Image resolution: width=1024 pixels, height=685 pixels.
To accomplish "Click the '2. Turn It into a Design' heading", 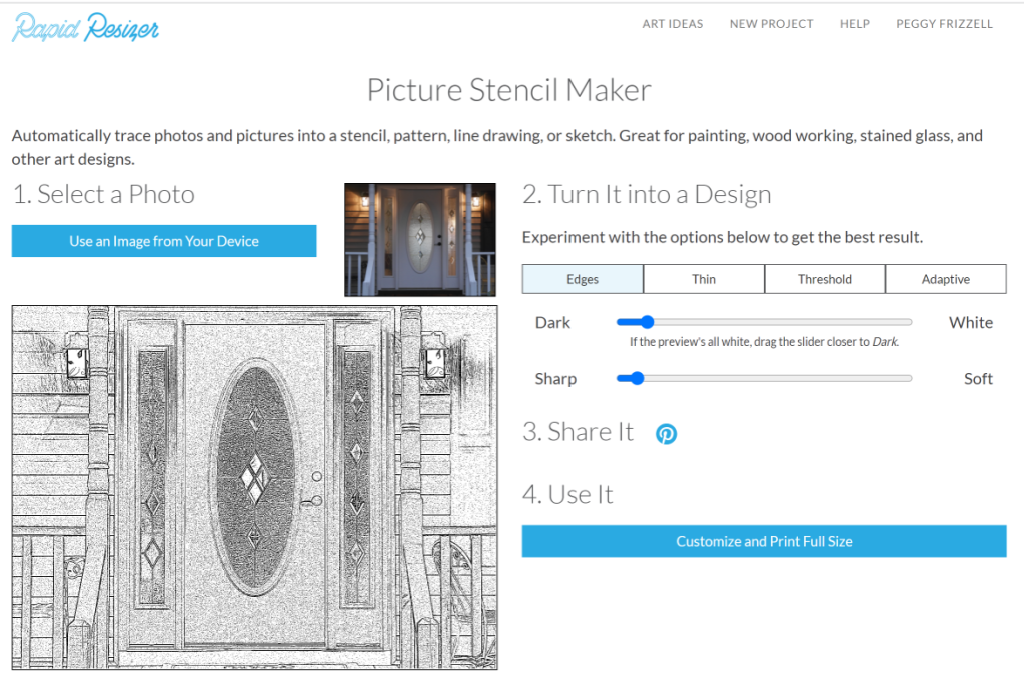I will tap(647, 195).
